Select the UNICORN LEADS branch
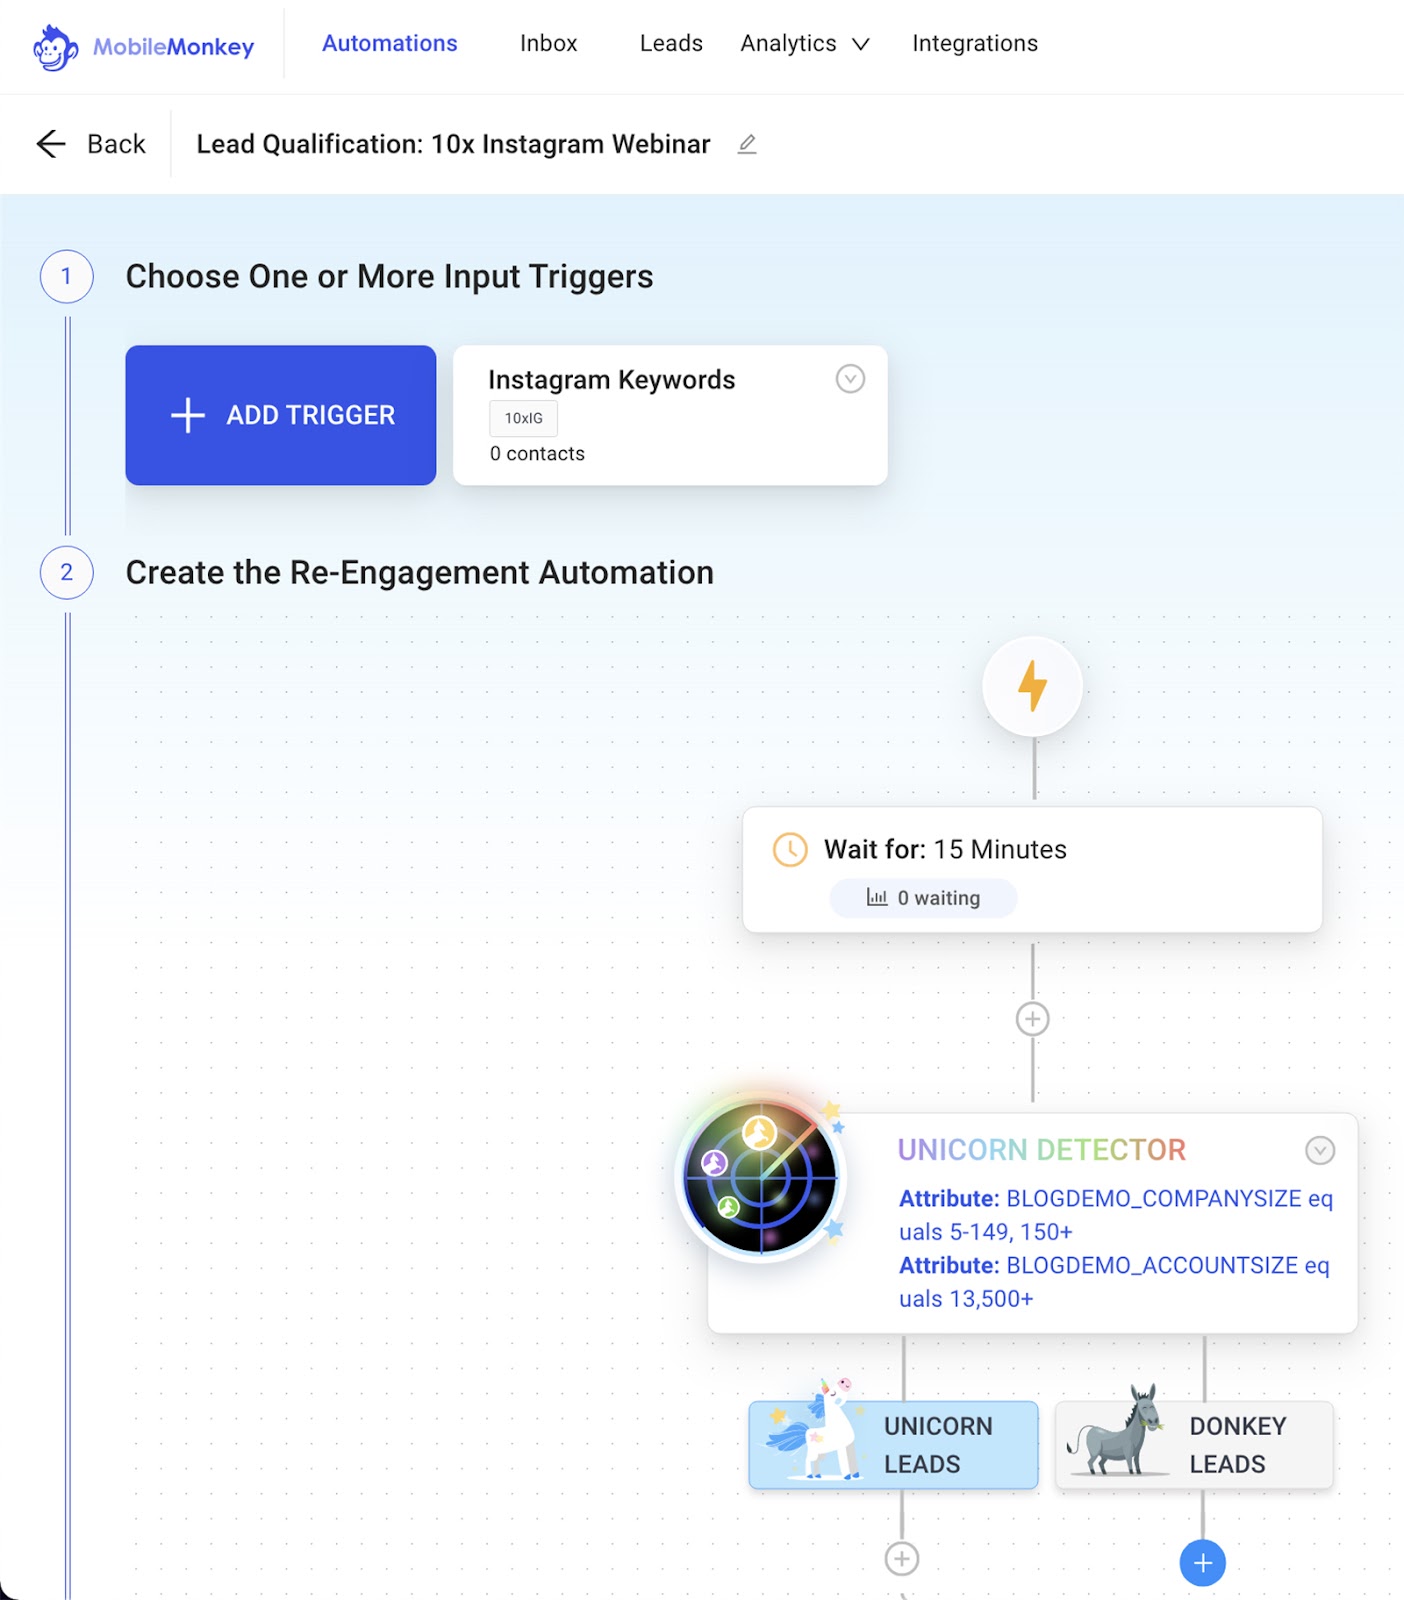Image resolution: width=1404 pixels, height=1600 pixels. pyautogui.click(x=893, y=1445)
